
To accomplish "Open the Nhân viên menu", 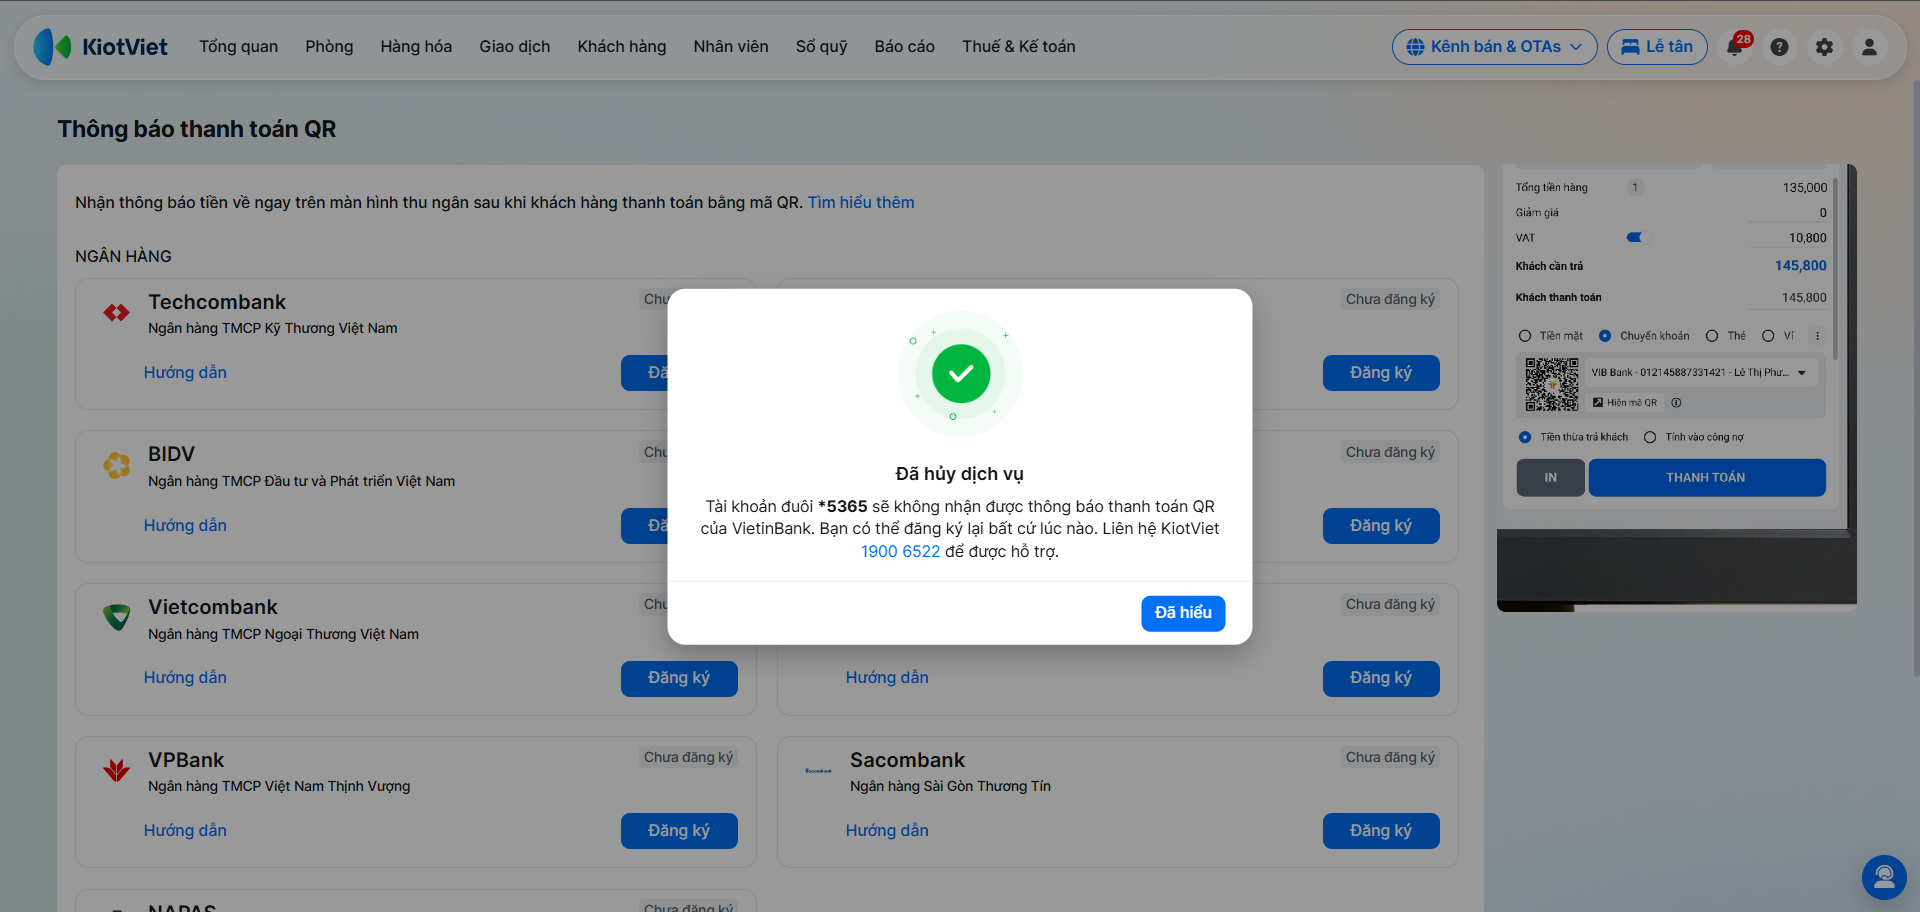I will click(731, 47).
